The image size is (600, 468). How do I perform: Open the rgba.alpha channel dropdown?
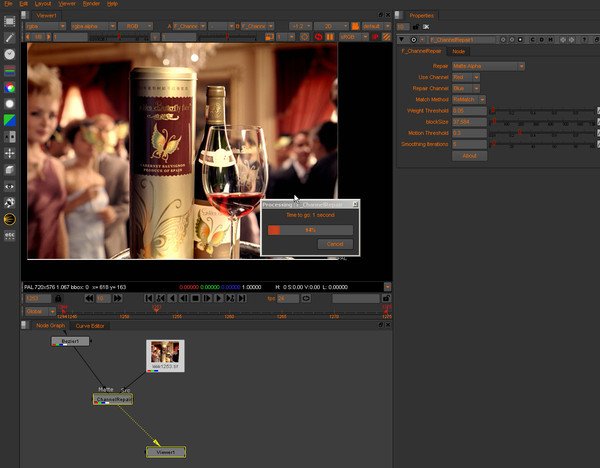point(93,26)
